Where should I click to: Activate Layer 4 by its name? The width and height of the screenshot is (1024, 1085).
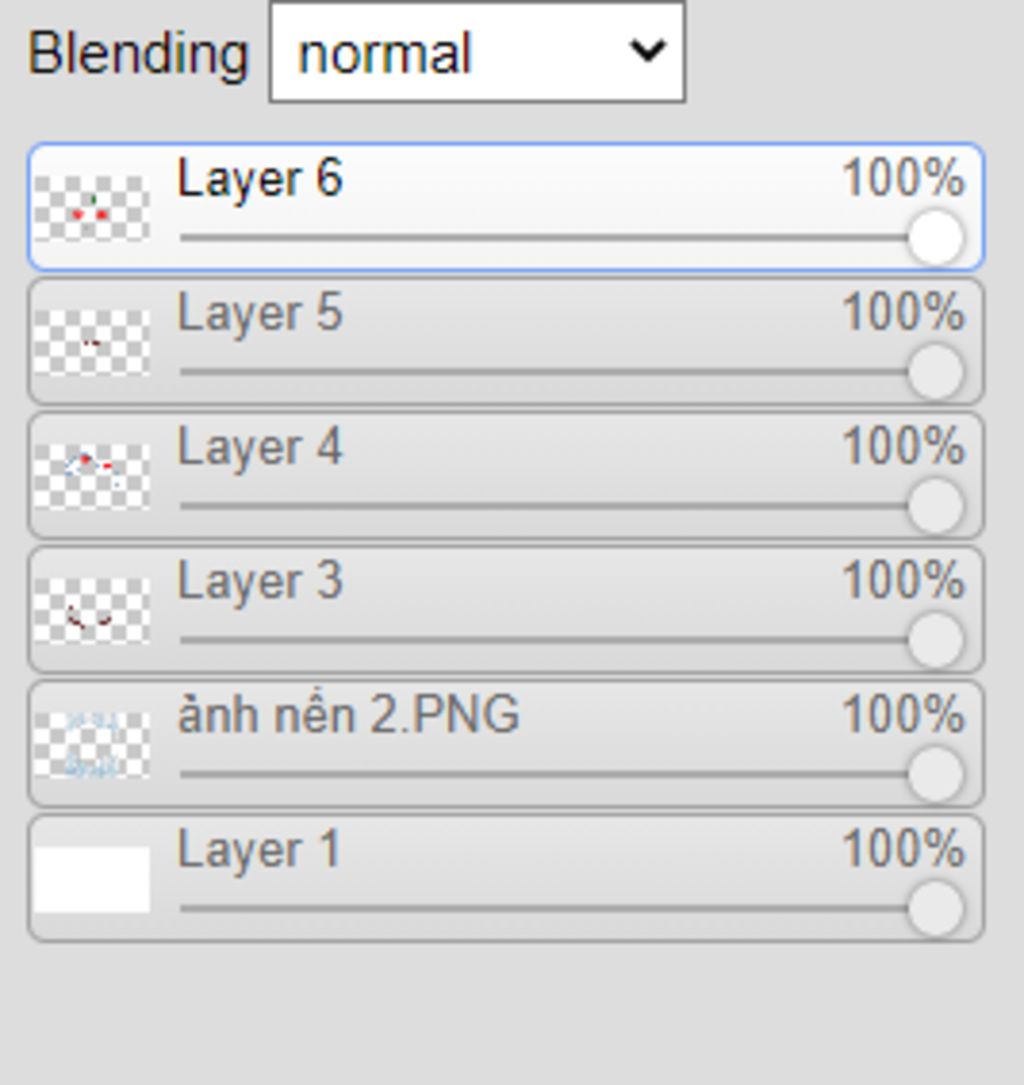click(260, 447)
